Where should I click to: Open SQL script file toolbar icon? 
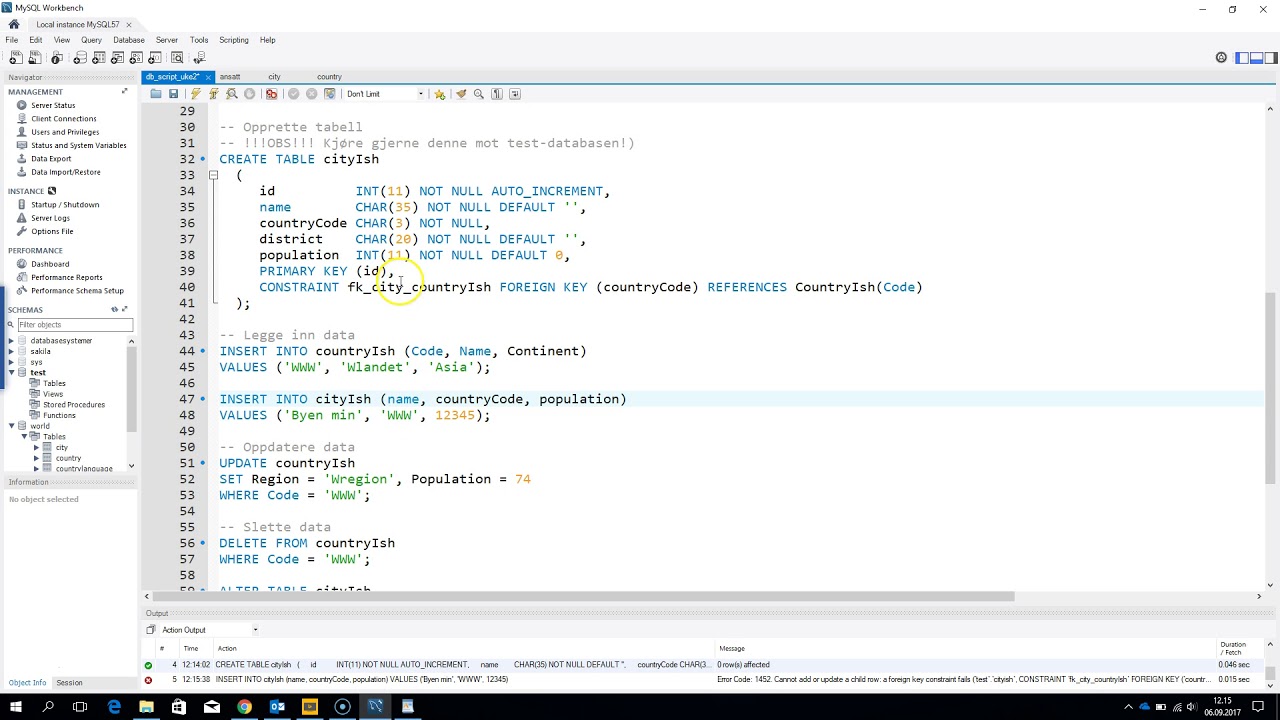[x=34, y=58]
